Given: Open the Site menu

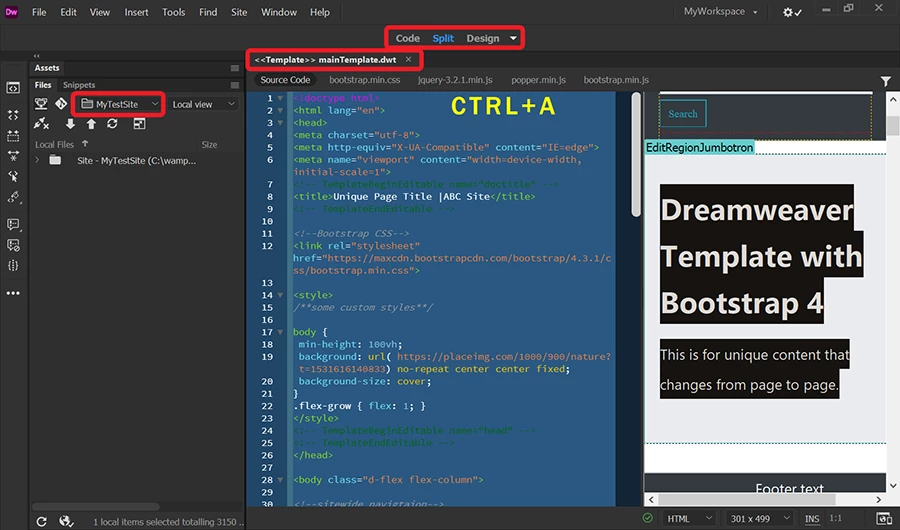Looking at the screenshot, I should pyautogui.click(x=239, y=12).
